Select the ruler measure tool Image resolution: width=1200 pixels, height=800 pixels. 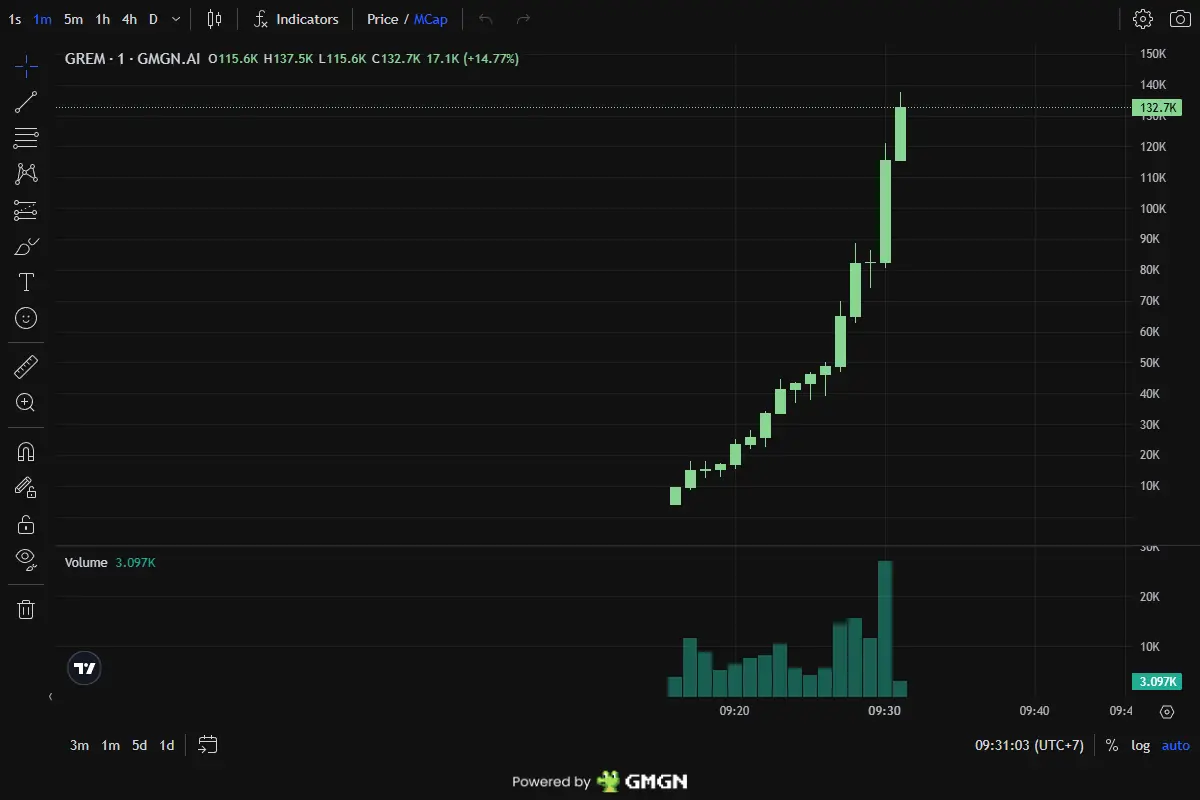26,367
